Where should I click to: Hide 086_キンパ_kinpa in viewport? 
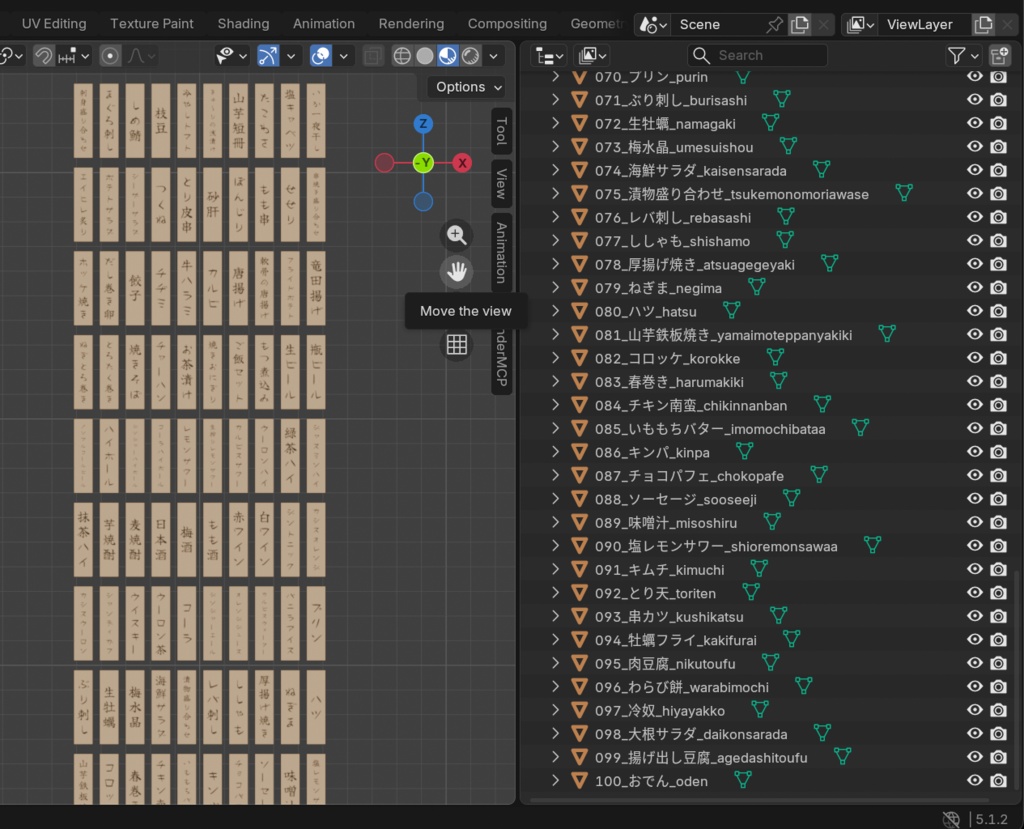[974, 451]
